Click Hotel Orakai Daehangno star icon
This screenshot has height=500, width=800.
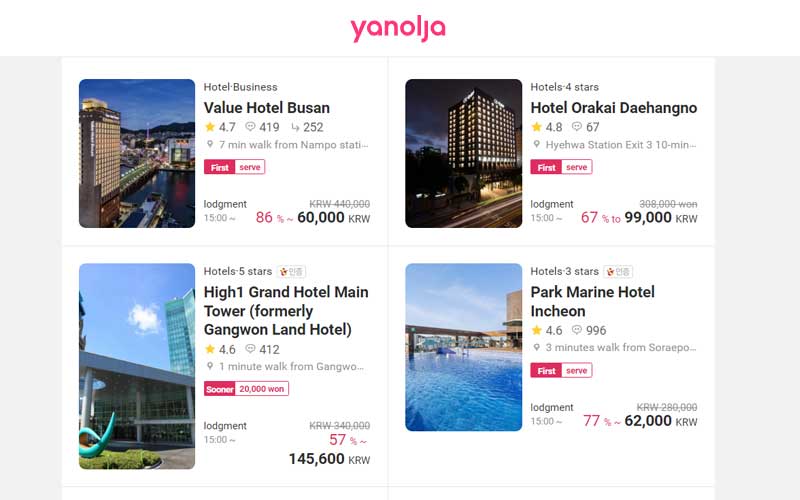(536, 127)
